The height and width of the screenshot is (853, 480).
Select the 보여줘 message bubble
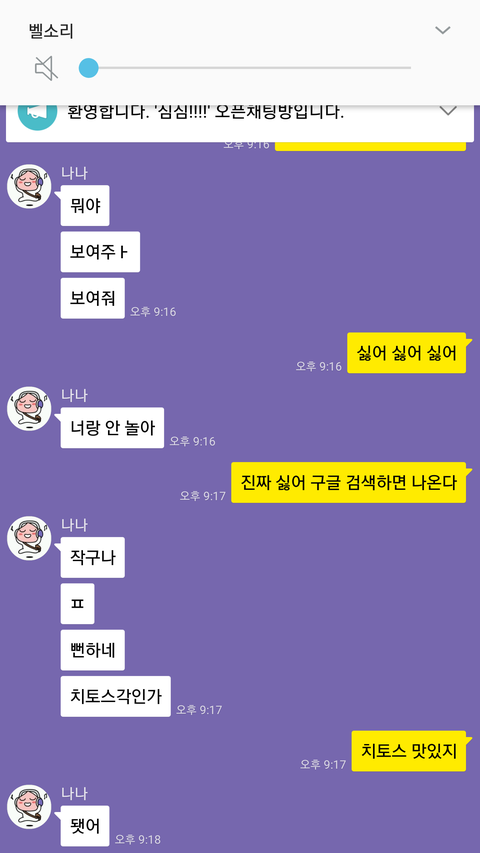pyautogui.click(x=93, y=298)
